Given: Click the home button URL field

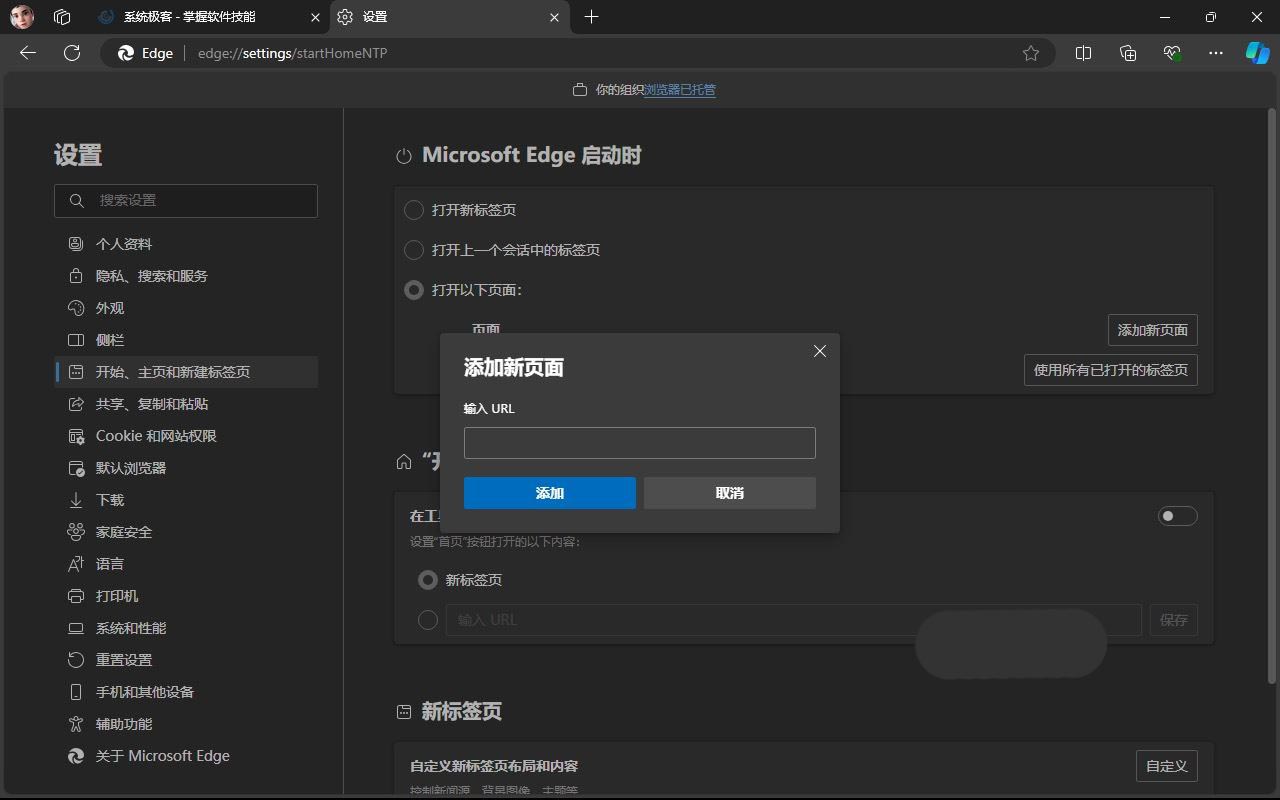Looking at the screenshot, I should pos(794,620).
